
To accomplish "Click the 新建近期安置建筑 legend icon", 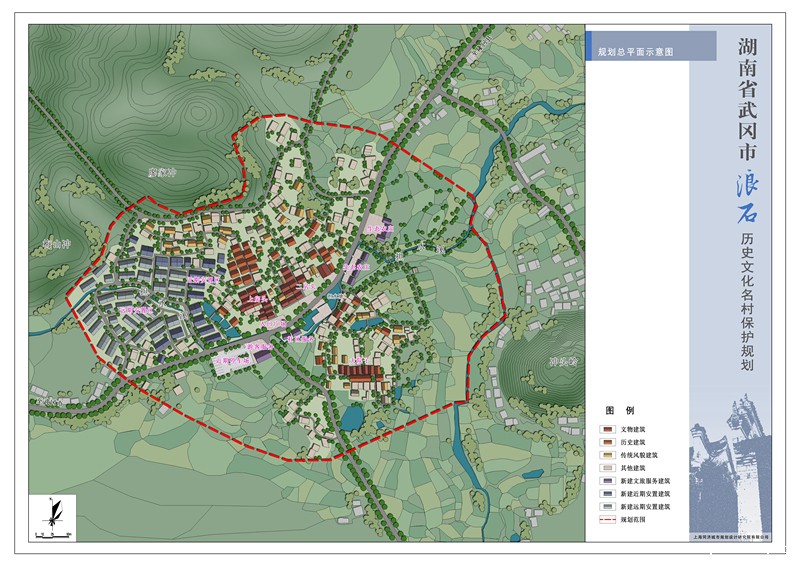I will 606,494.
